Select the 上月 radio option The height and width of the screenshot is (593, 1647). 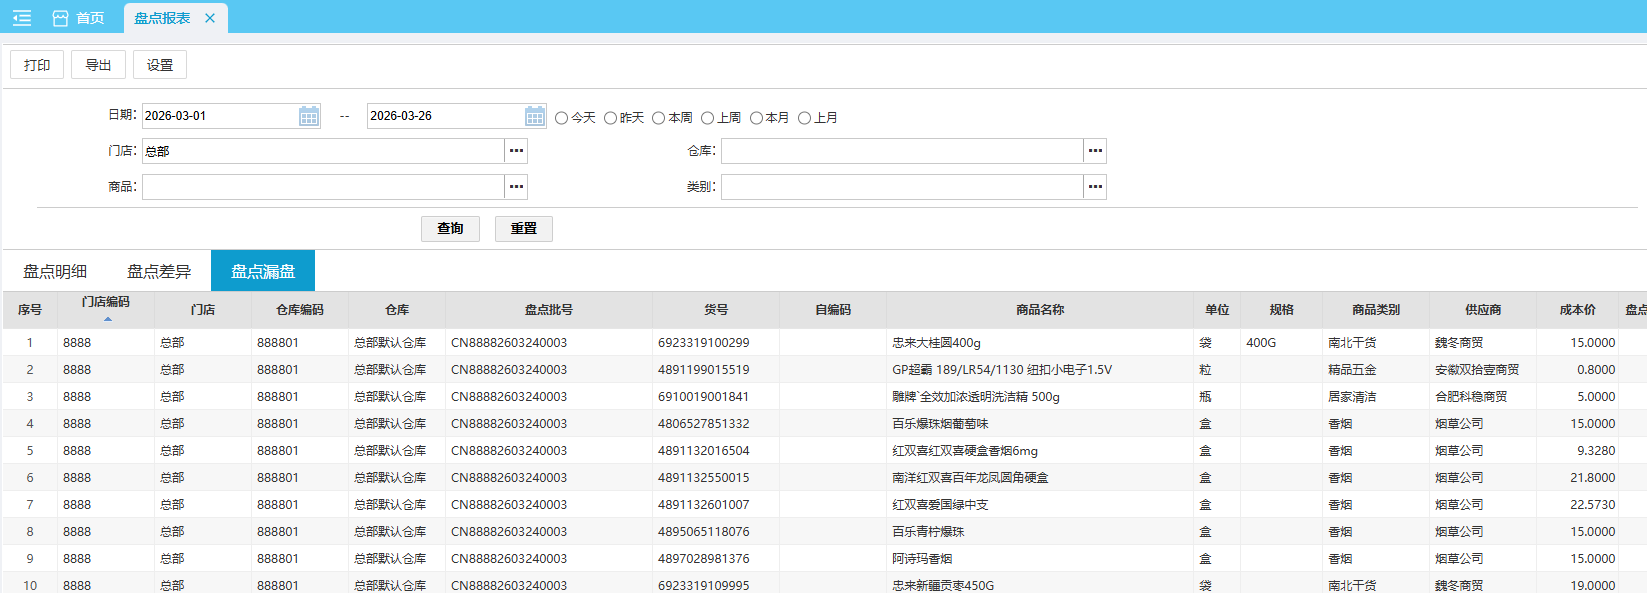point(804,118)
